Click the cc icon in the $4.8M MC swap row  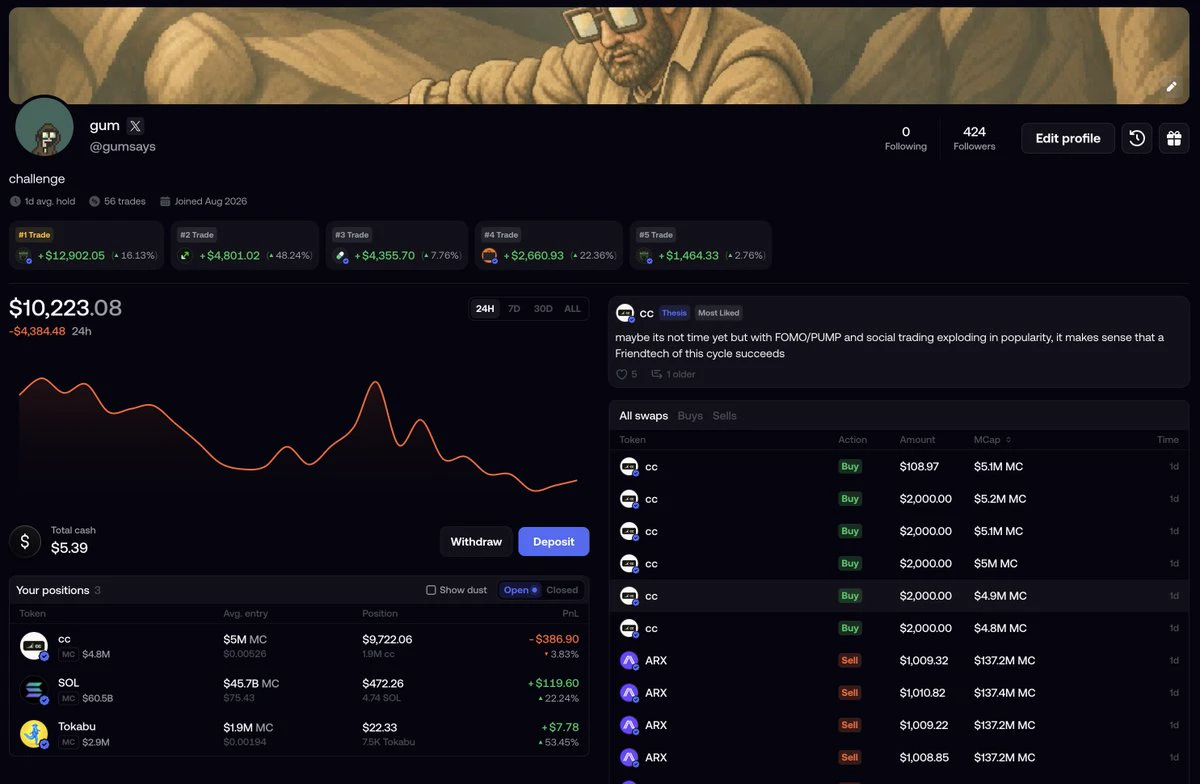[x=629, y=629]
